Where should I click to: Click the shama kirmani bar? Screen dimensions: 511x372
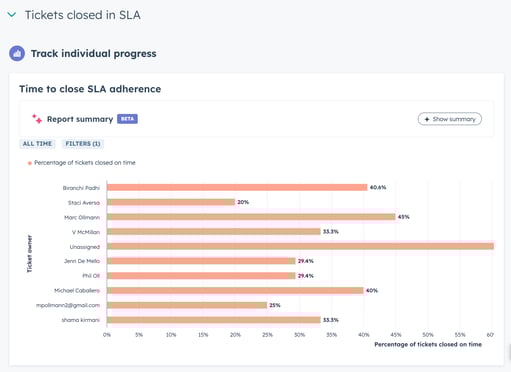click(x=214, y=320)
